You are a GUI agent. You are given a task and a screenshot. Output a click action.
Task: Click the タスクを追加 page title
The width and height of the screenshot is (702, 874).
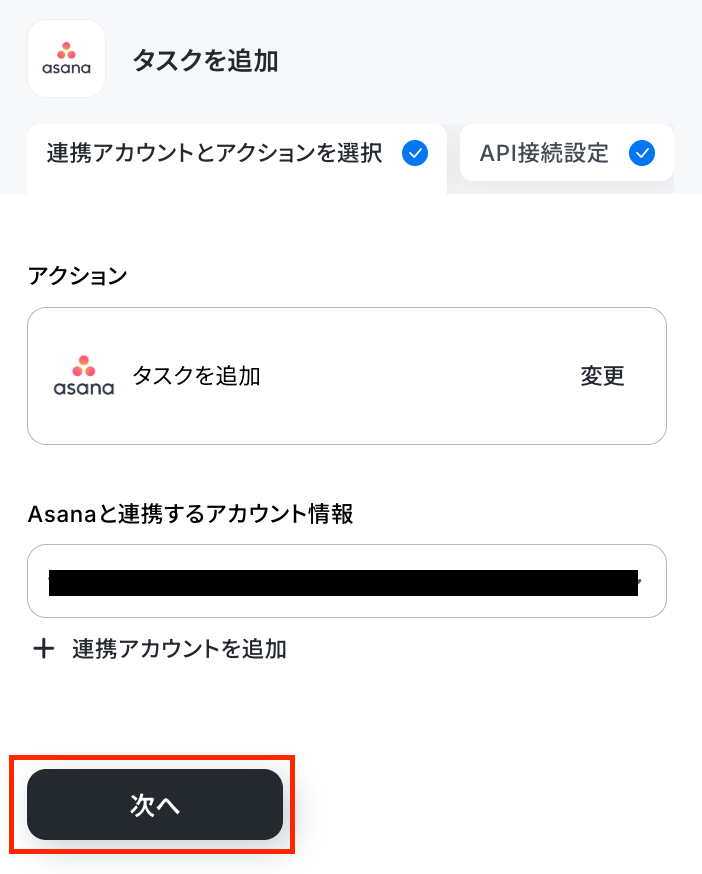pos(205,60)
